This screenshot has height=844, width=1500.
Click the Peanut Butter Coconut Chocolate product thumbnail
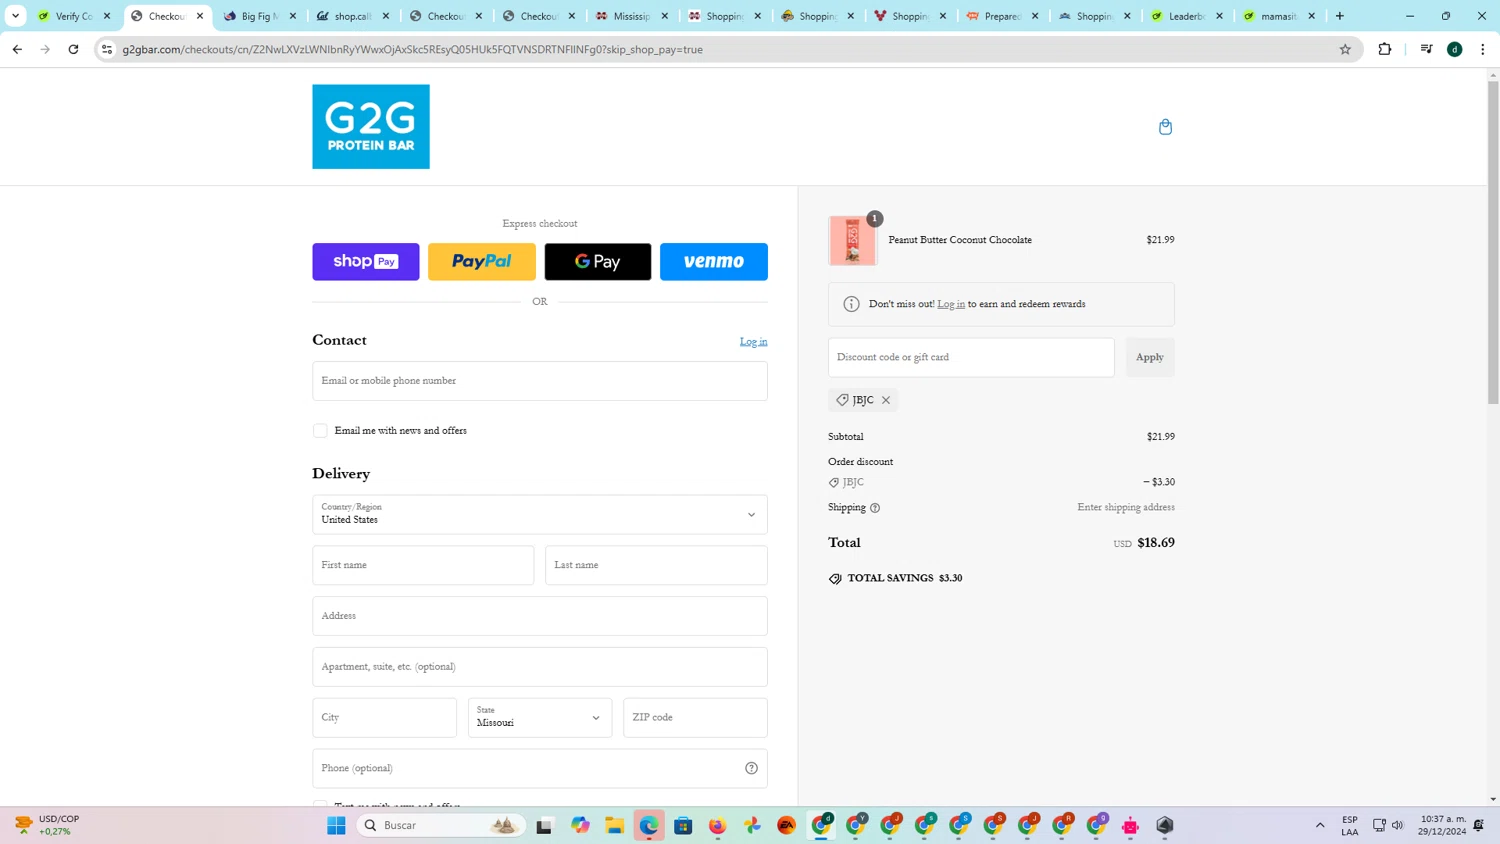tap(853, 241)
